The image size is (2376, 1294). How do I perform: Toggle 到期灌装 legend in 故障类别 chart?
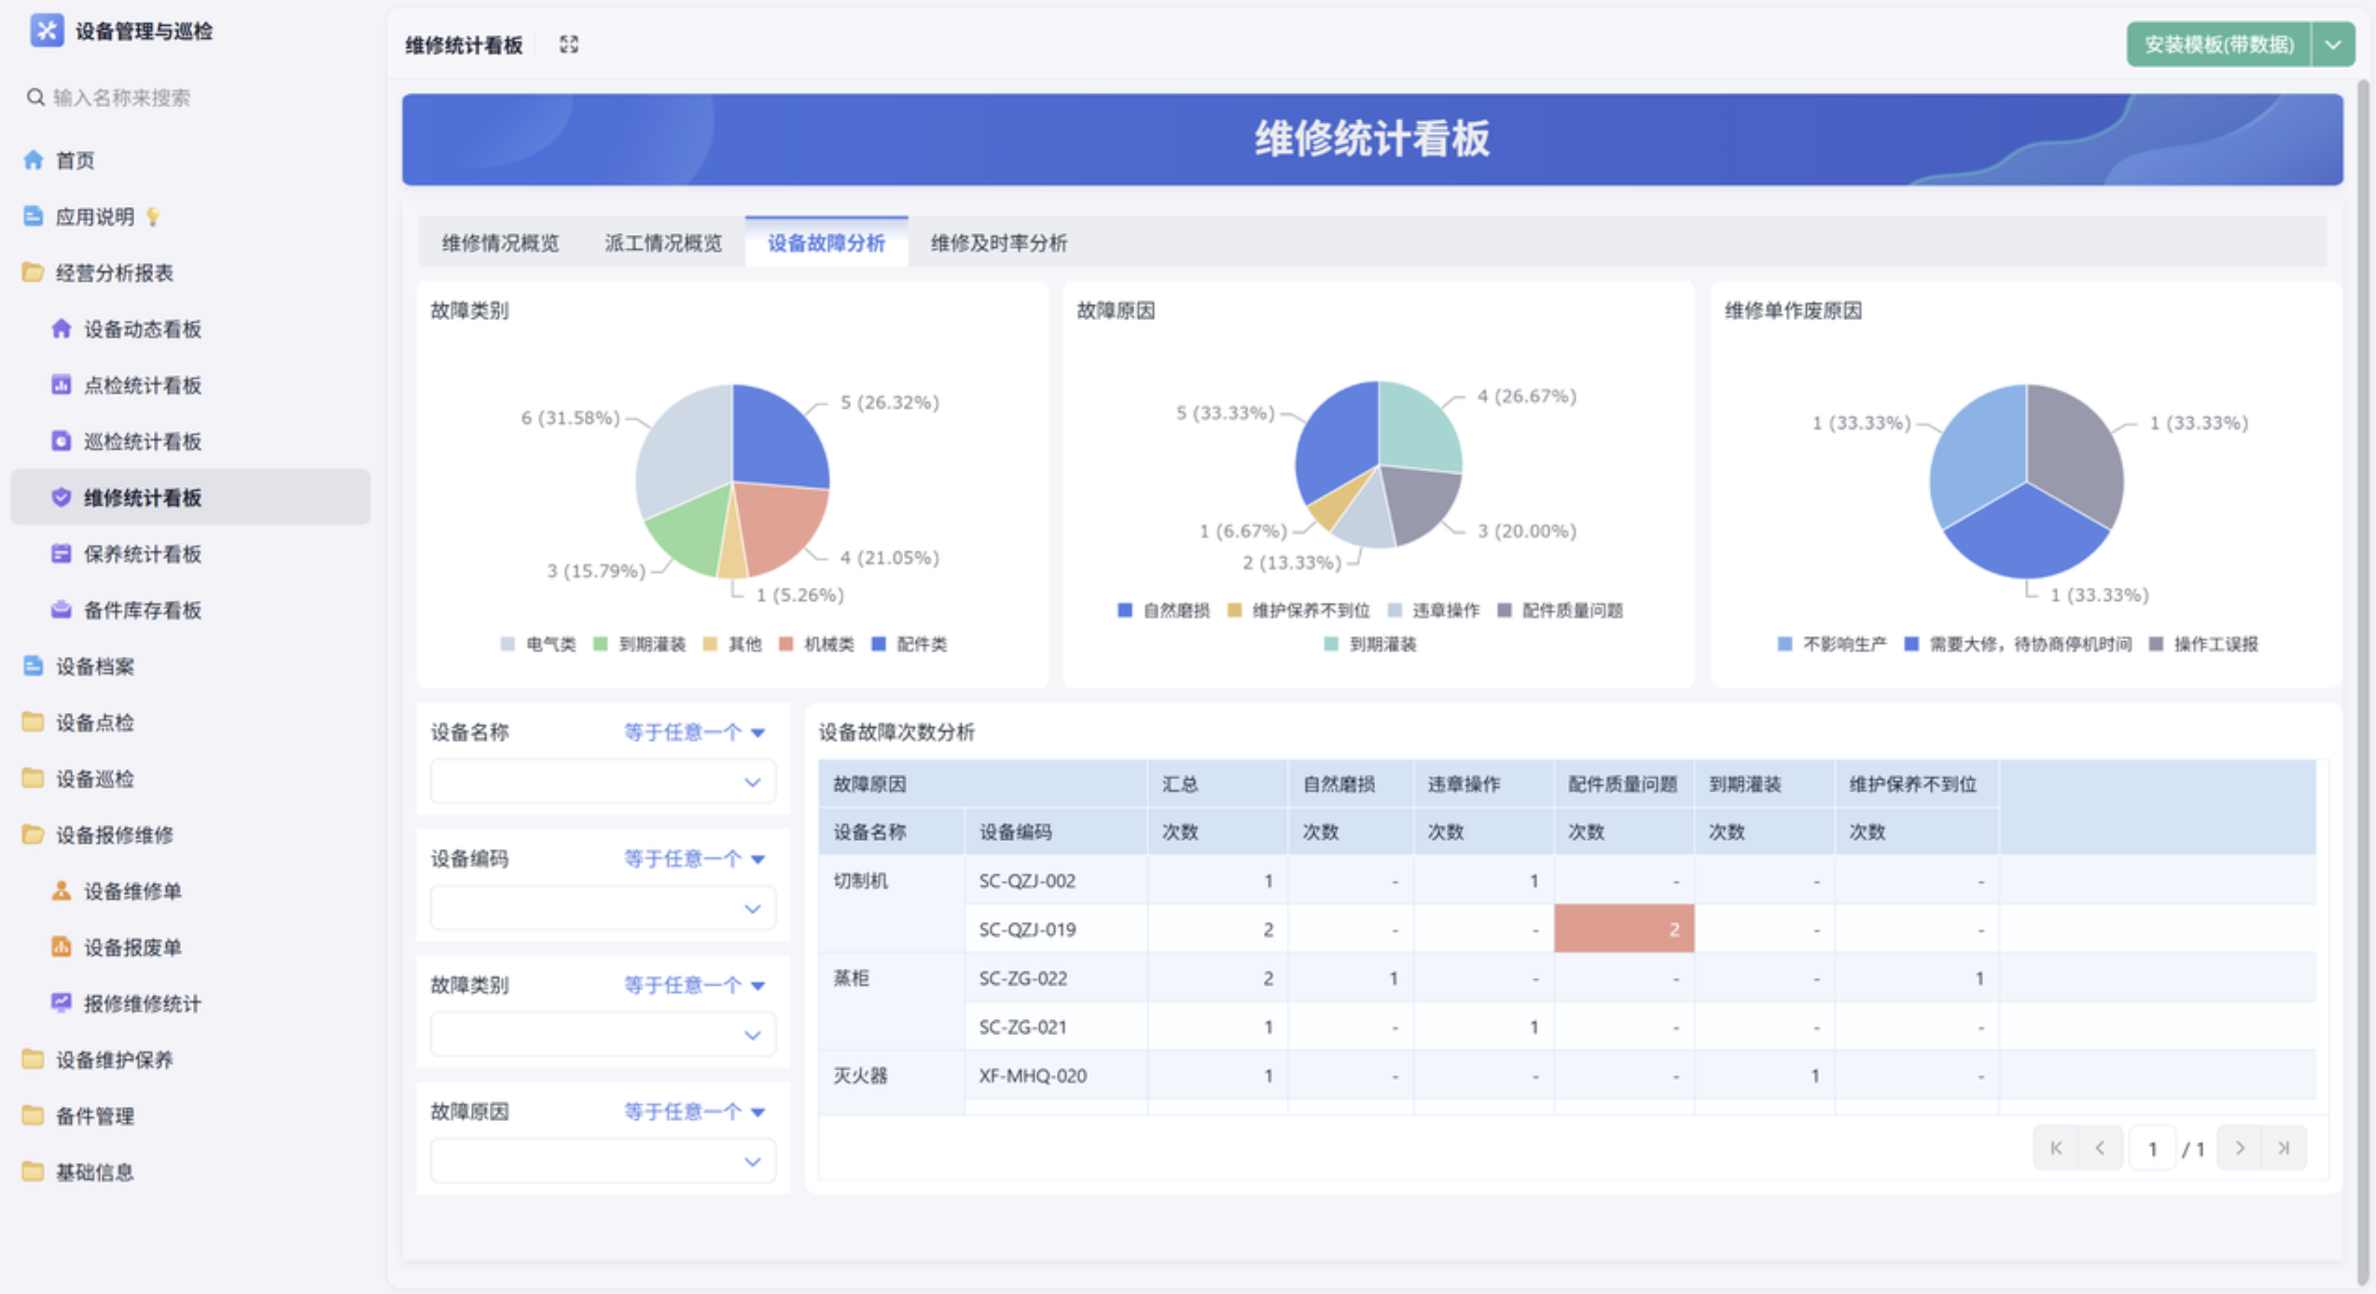point(639,644)
